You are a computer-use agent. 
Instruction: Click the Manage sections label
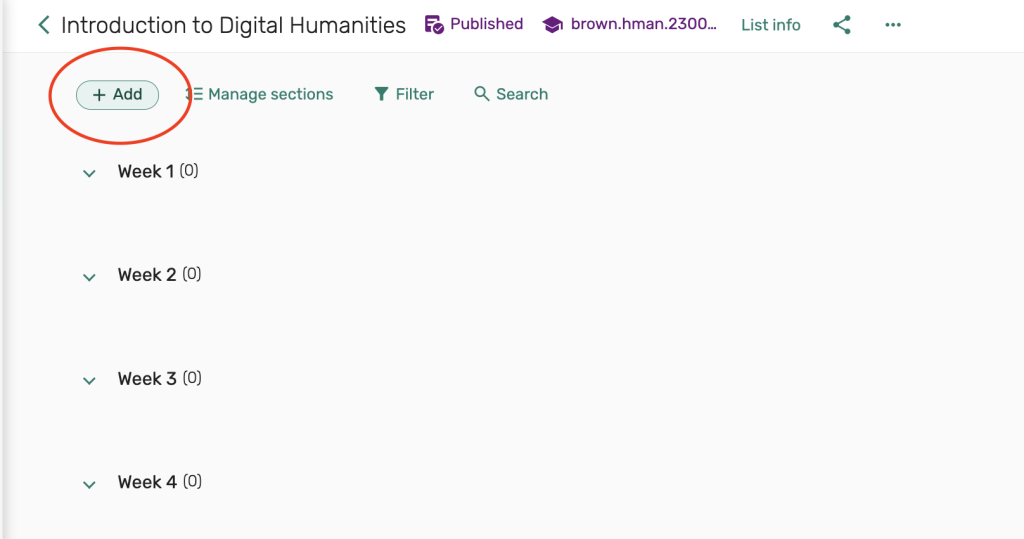click(x=270, y=94)
